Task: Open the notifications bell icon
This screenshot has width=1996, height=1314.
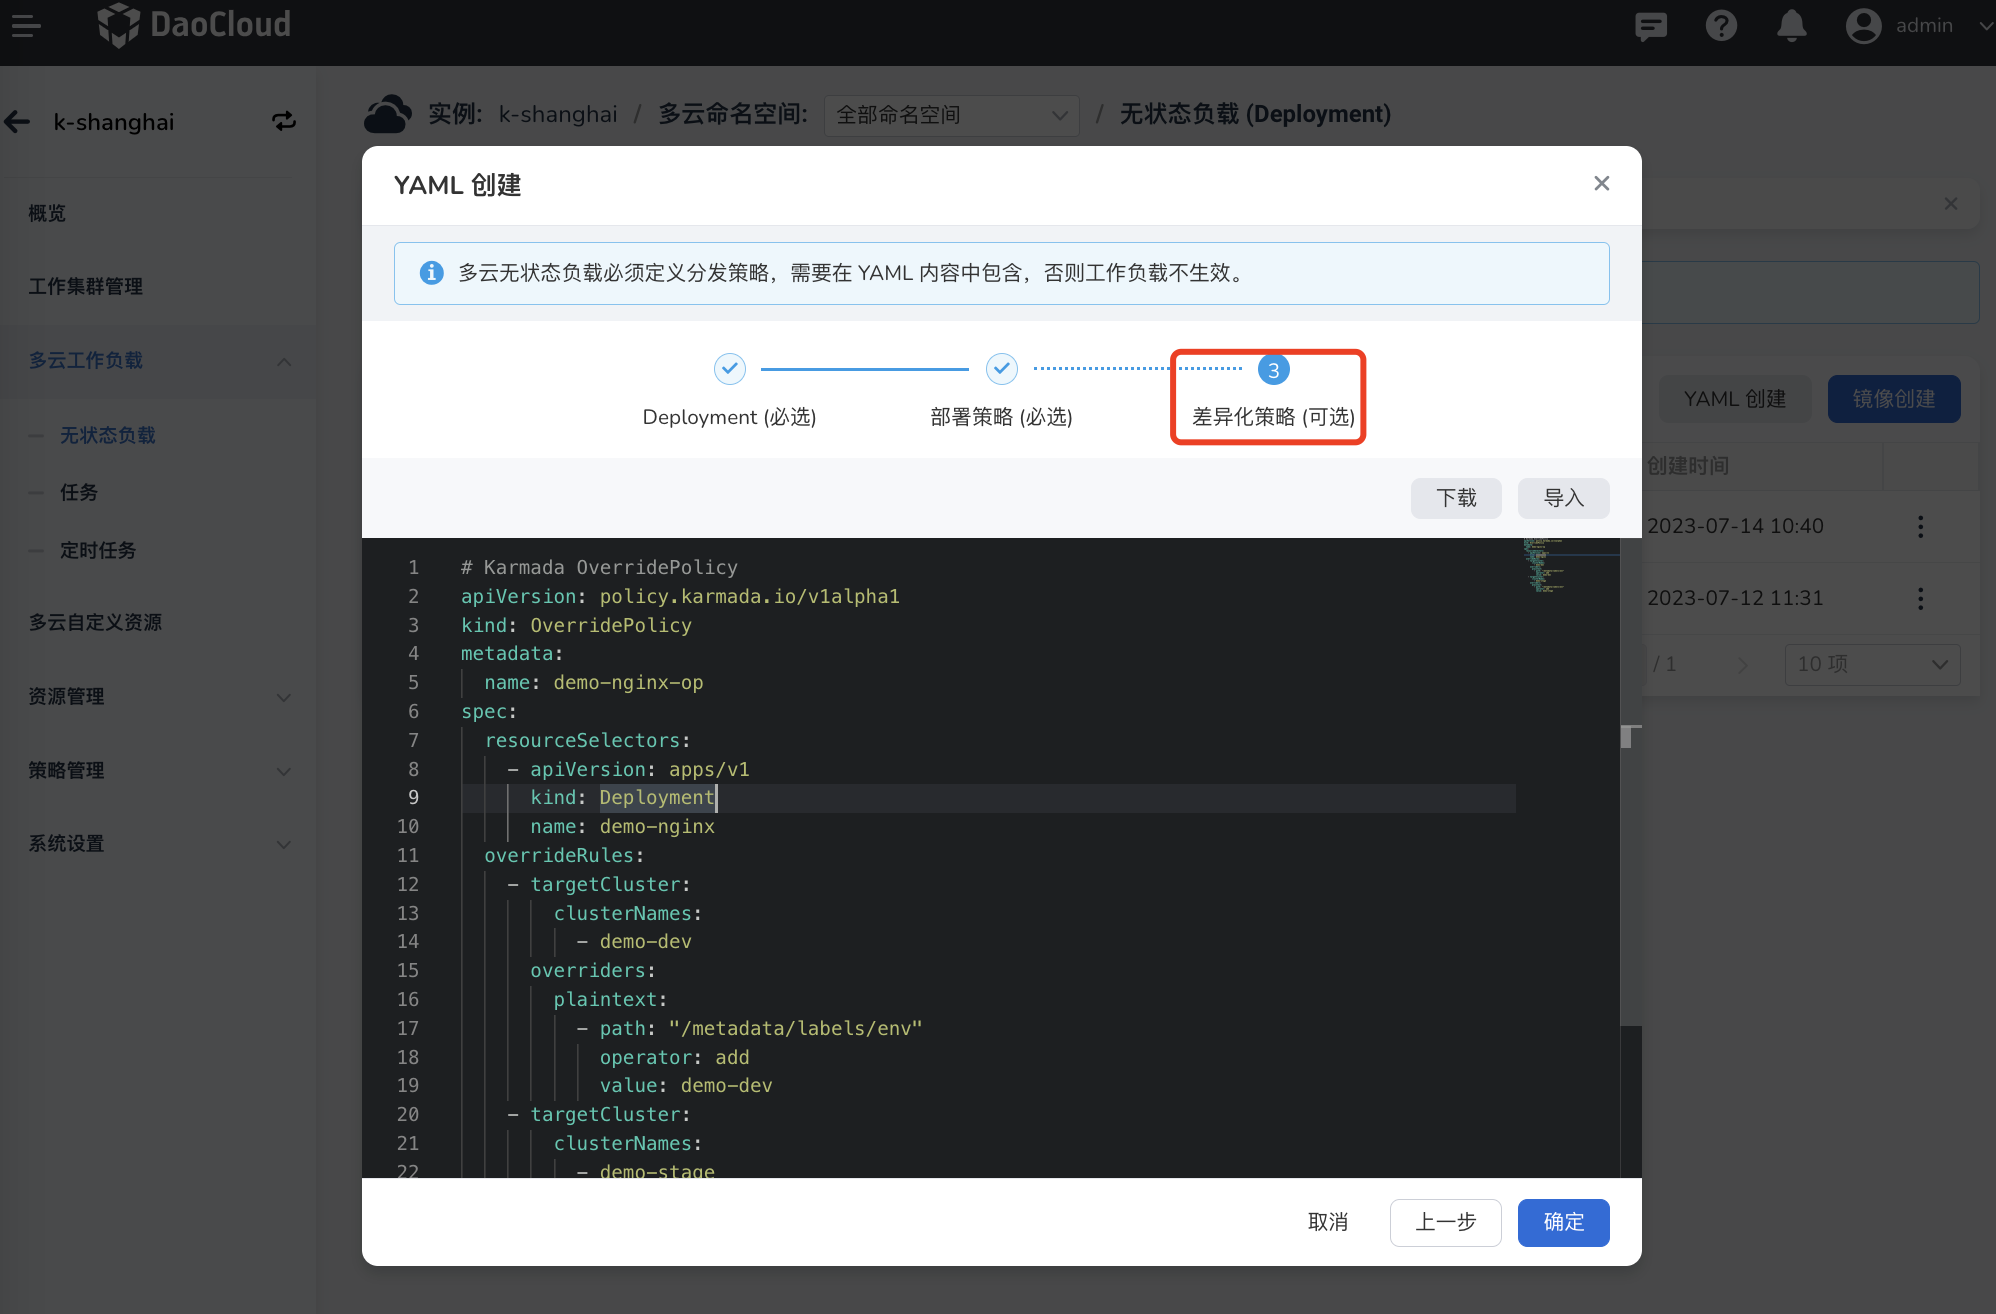Action: [1792, 26]
